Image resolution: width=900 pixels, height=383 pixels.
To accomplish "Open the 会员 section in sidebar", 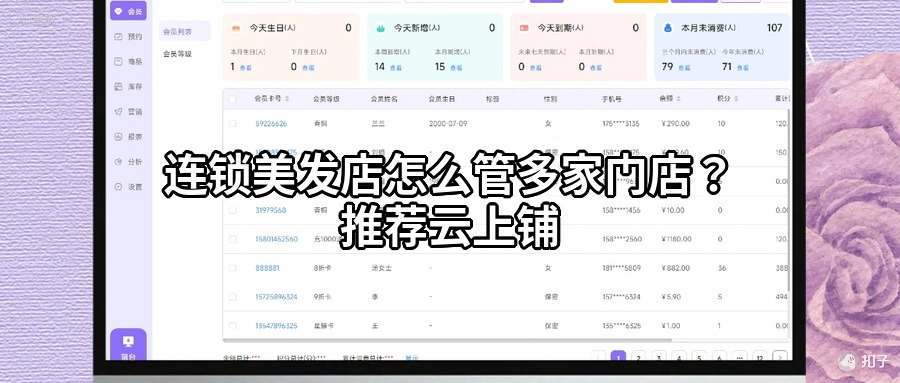I will click(x=129, y=11).
